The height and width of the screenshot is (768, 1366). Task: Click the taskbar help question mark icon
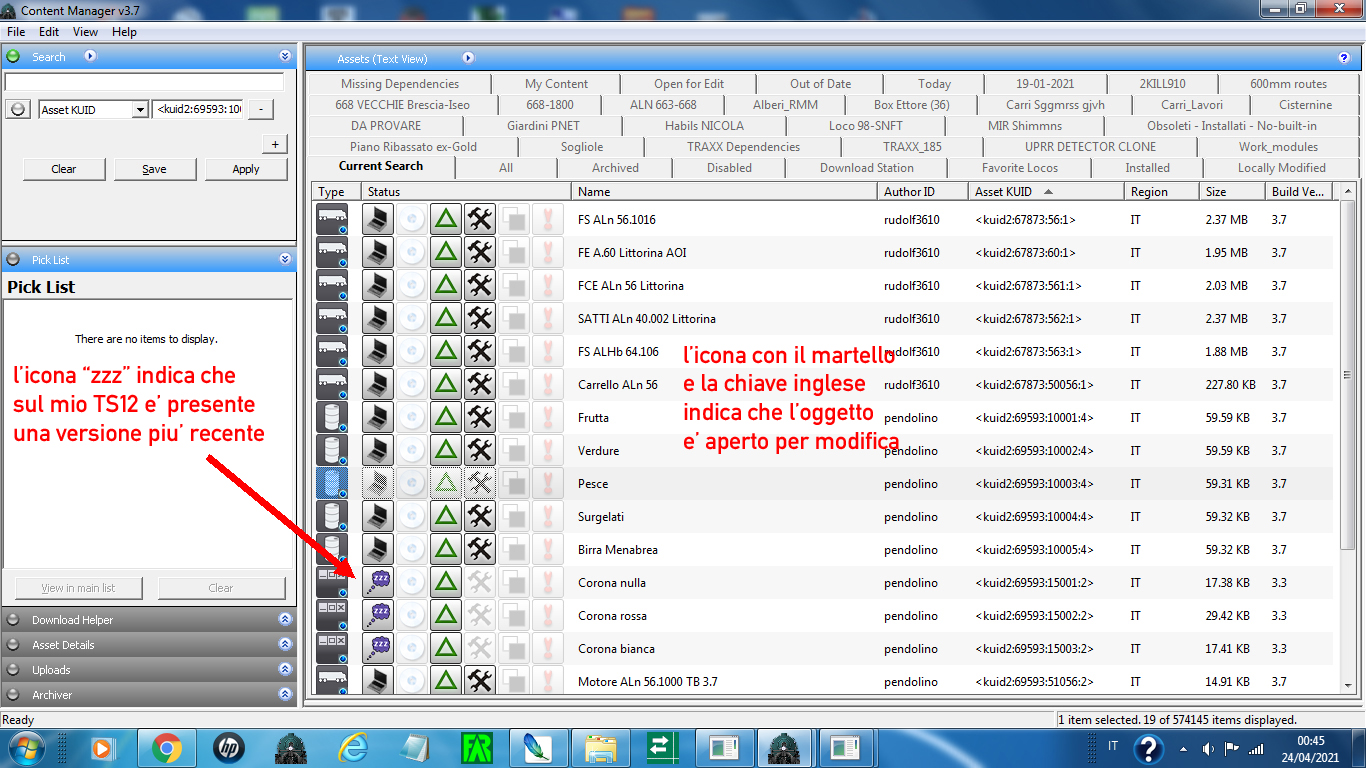[x=1149, y=748]
